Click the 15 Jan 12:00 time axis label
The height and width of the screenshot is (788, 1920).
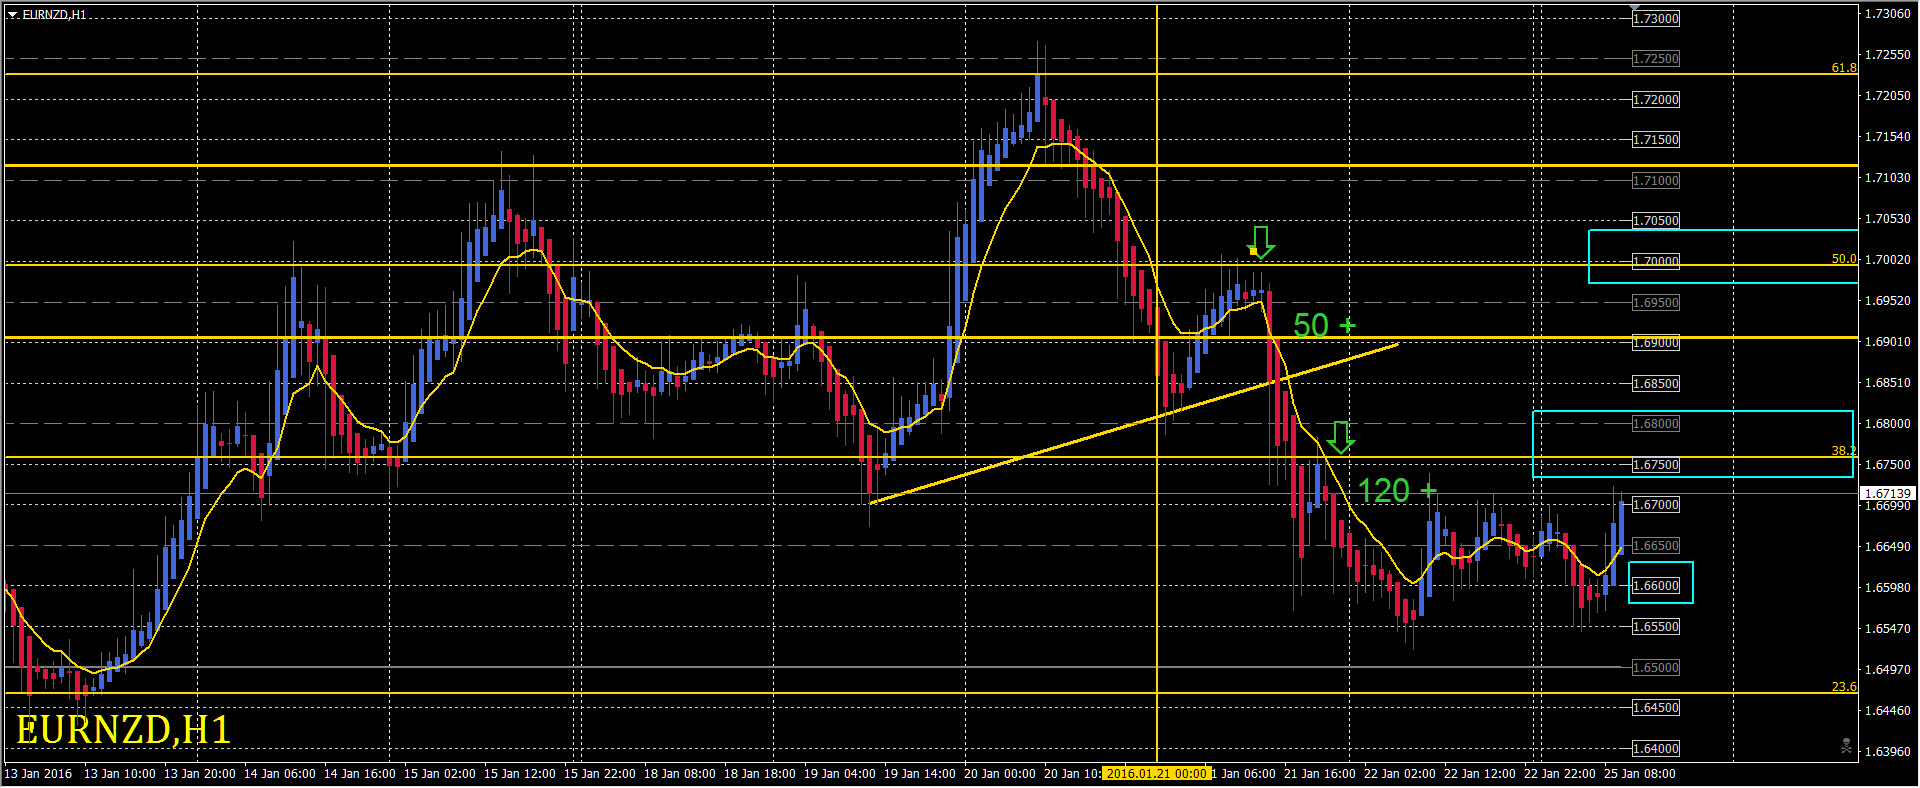click(520, 774)
